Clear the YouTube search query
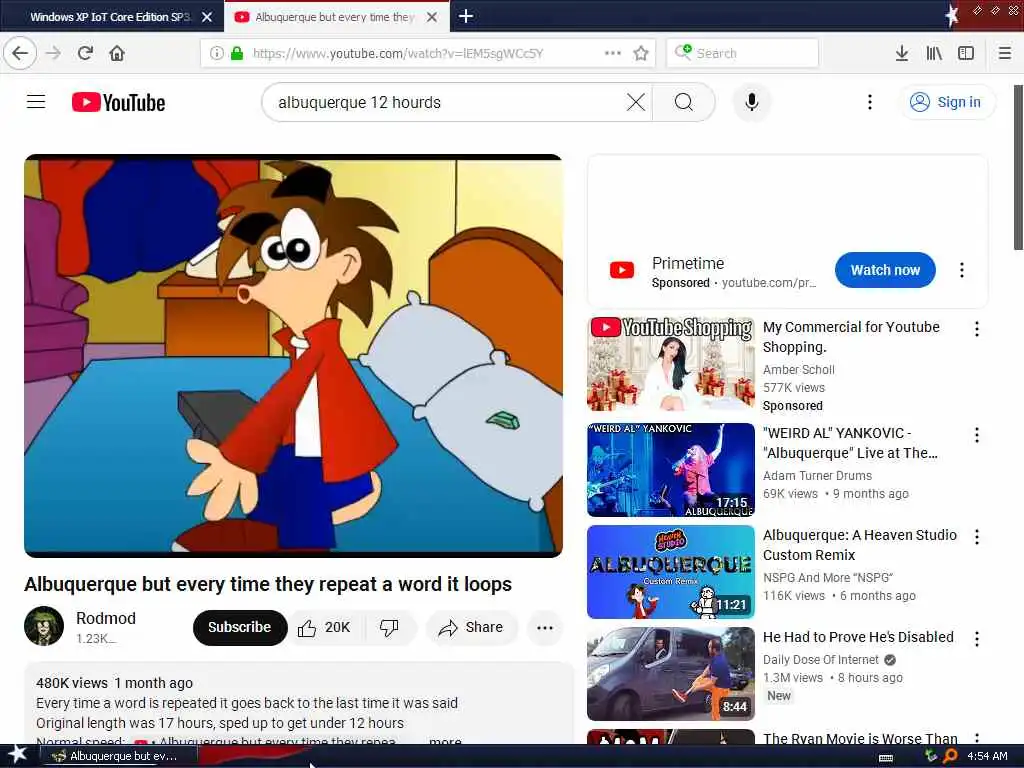Screen dimensions: 1024x768 635,102
